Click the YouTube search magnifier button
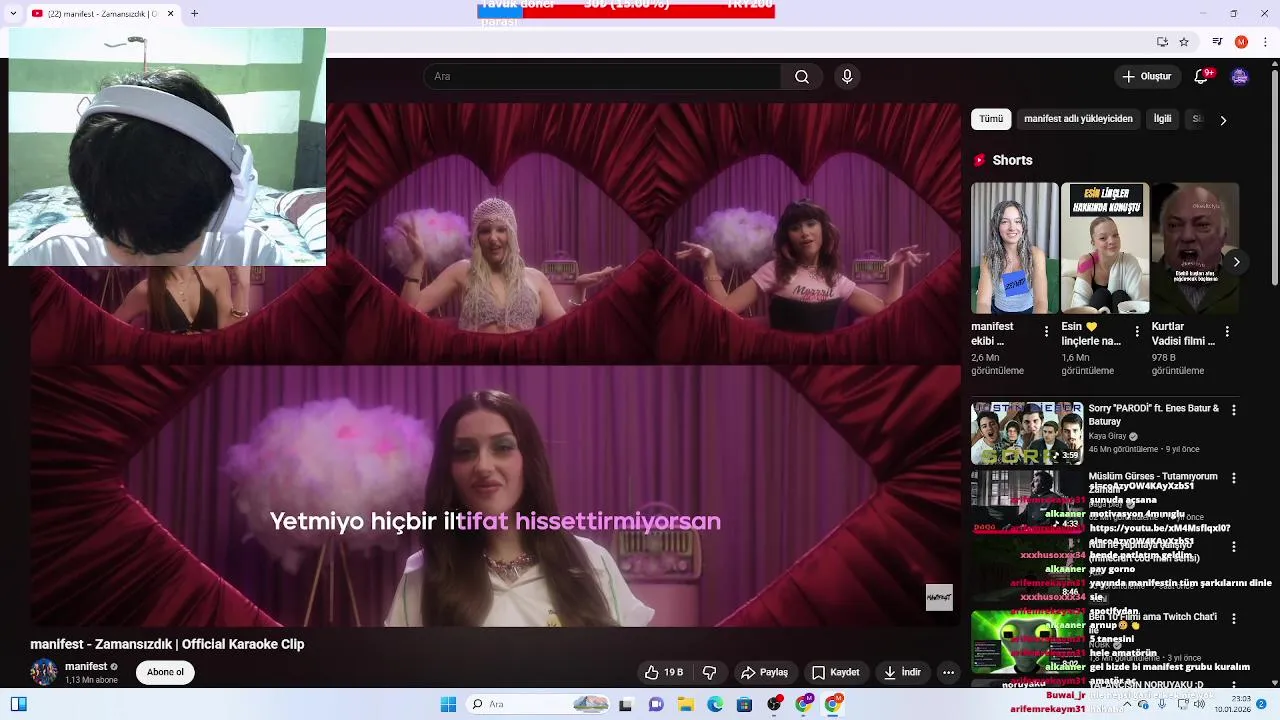The height and width of the screenshot is (720, 1280). click(x=802, y=77)
